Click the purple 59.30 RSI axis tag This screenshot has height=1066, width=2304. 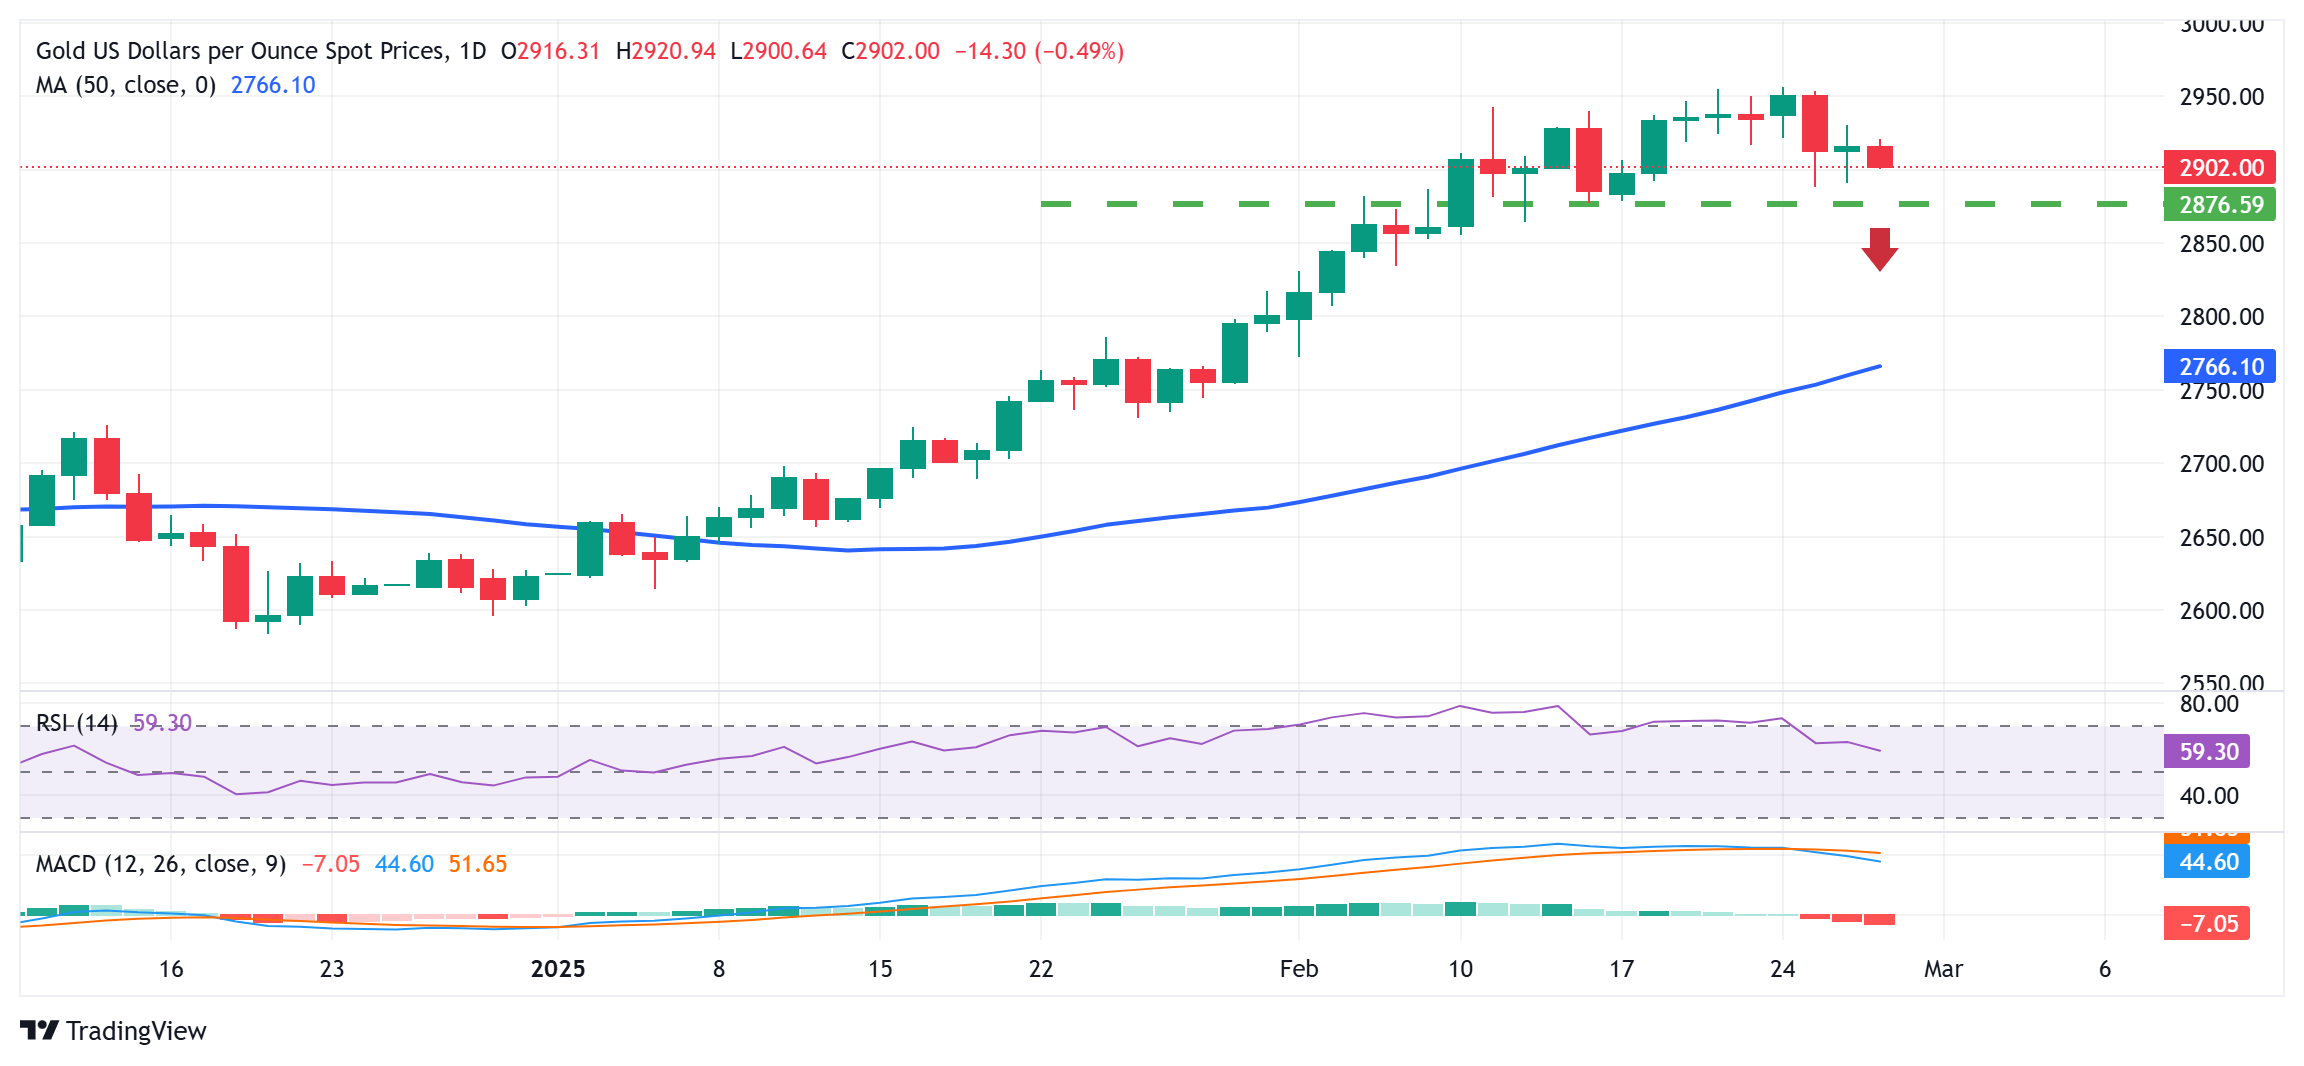[2206, 751]
